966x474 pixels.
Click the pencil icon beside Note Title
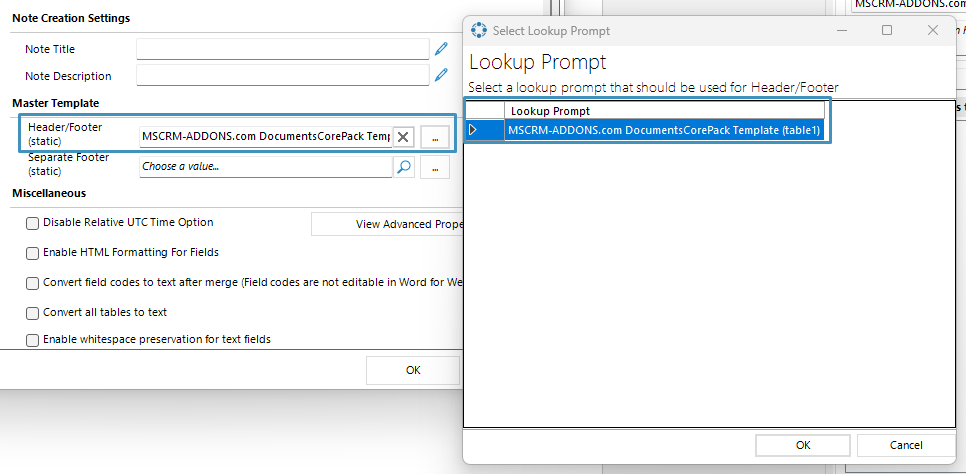pos(440,49)
